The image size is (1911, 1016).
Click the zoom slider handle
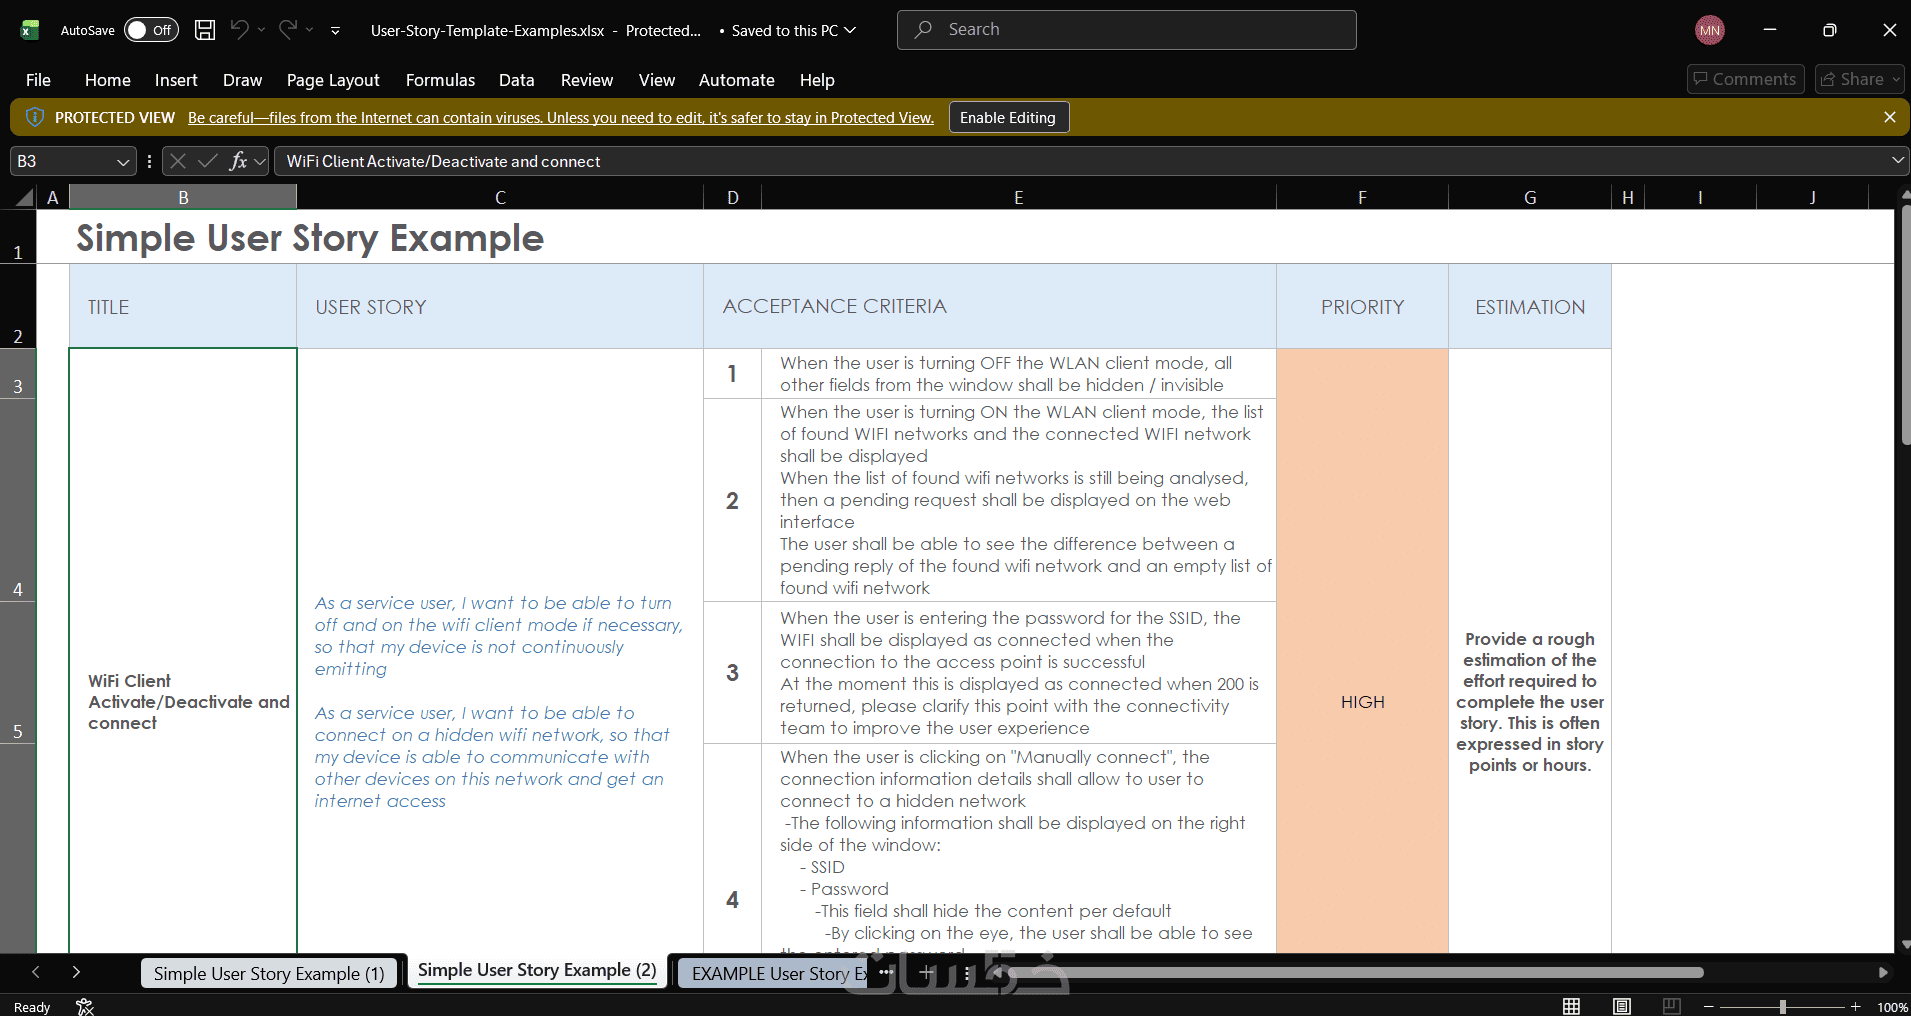(1782, 1007)
